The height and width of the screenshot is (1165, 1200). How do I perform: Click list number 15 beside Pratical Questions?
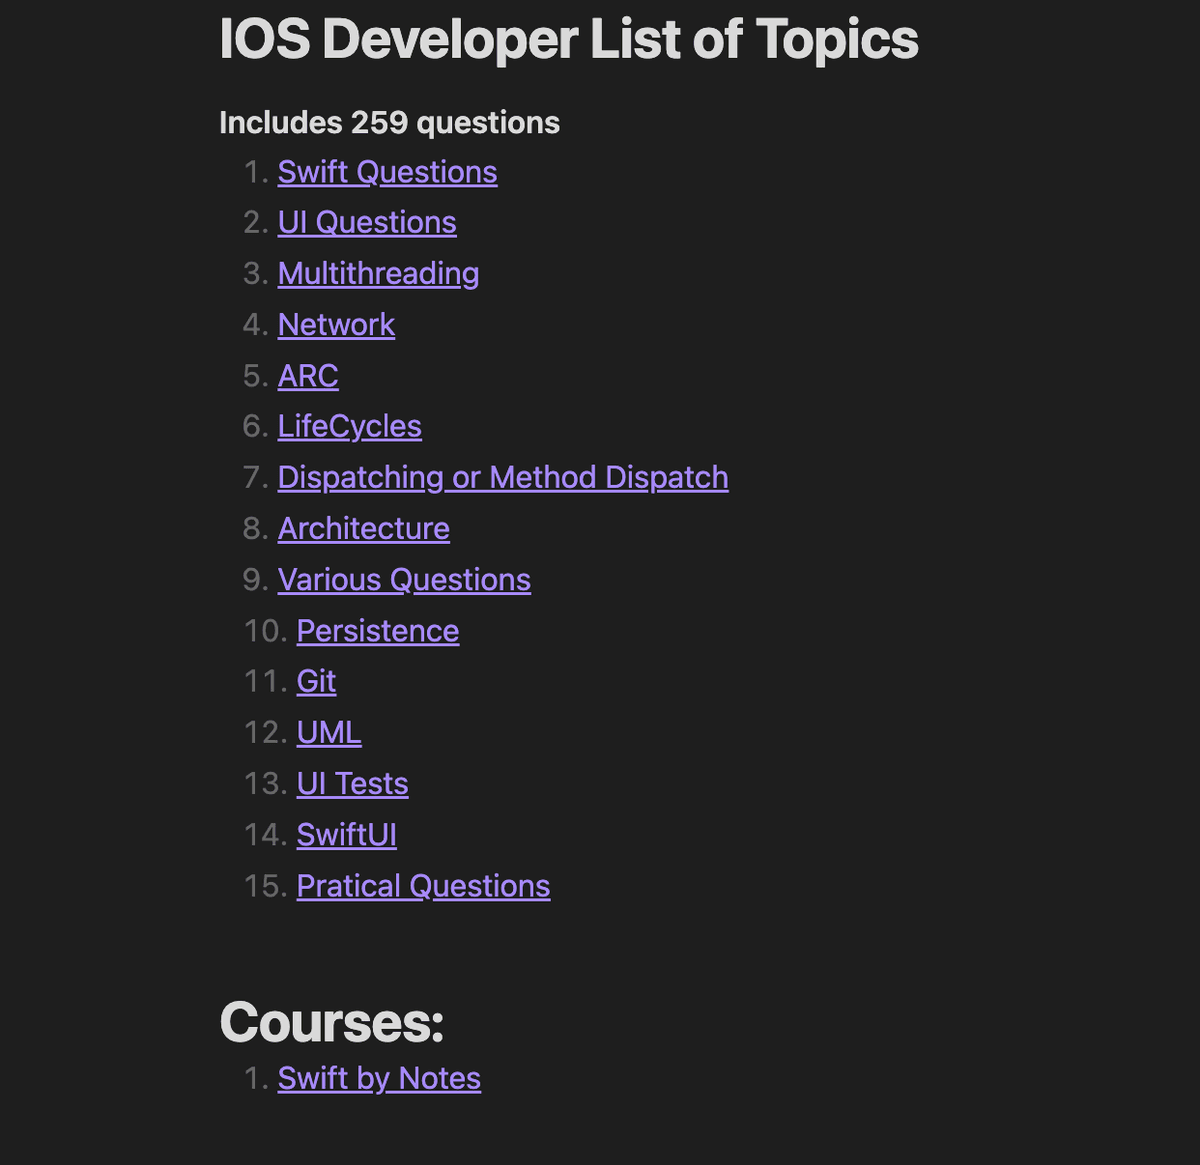266,886
